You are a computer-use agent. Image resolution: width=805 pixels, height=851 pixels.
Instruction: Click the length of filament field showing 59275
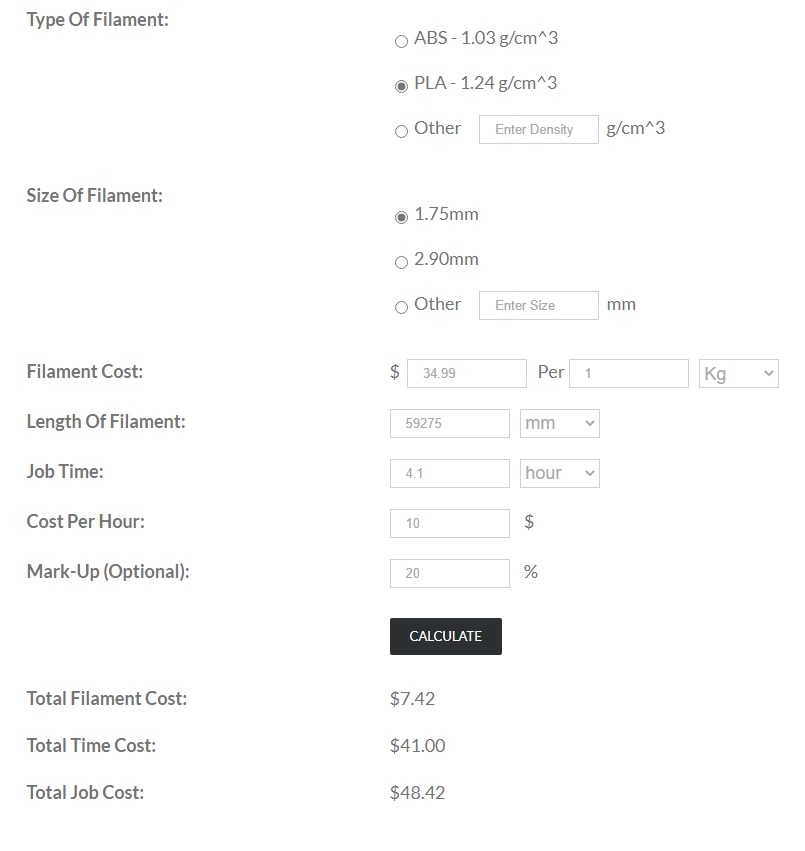tap(449, 423)
